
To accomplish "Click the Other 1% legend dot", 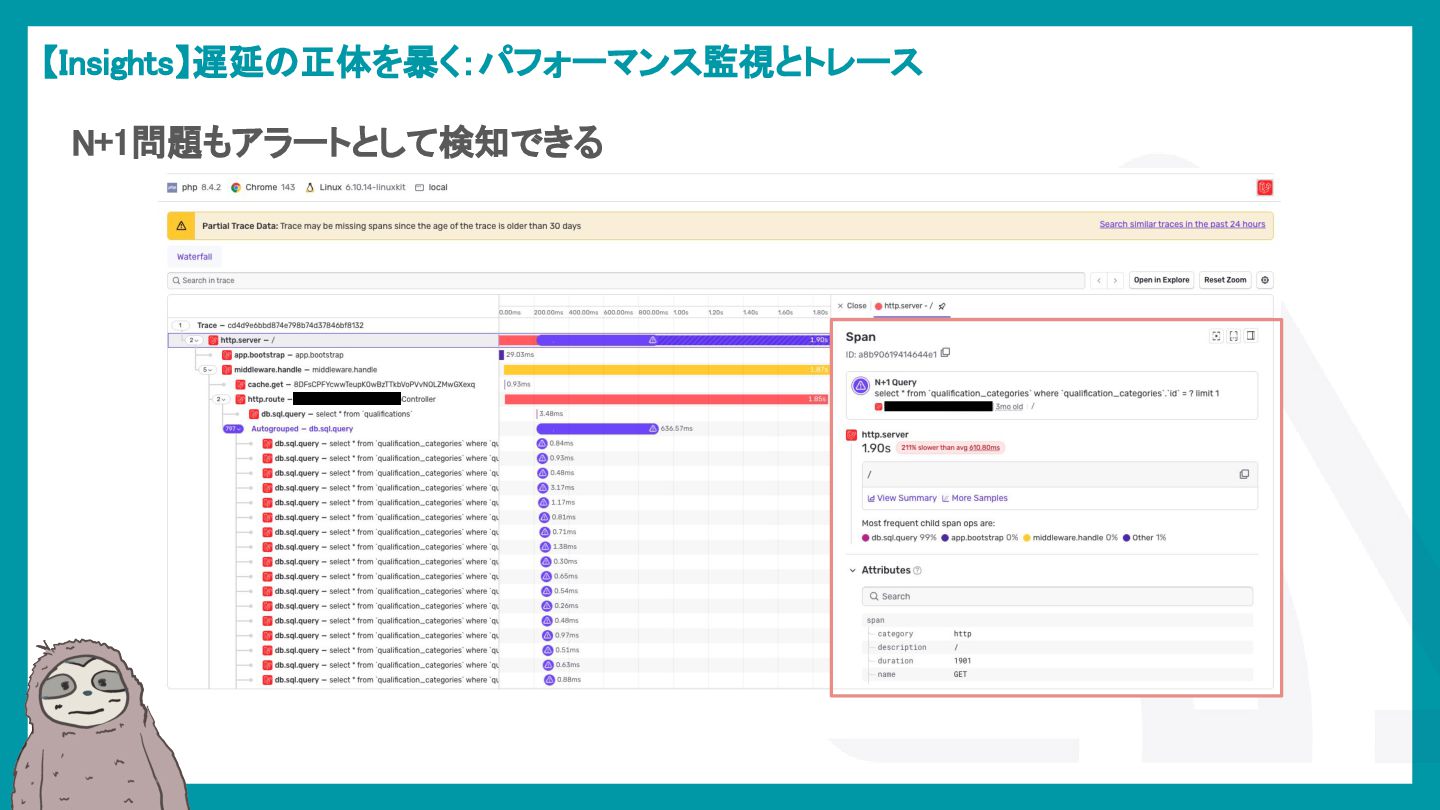I will [1126, 538].
